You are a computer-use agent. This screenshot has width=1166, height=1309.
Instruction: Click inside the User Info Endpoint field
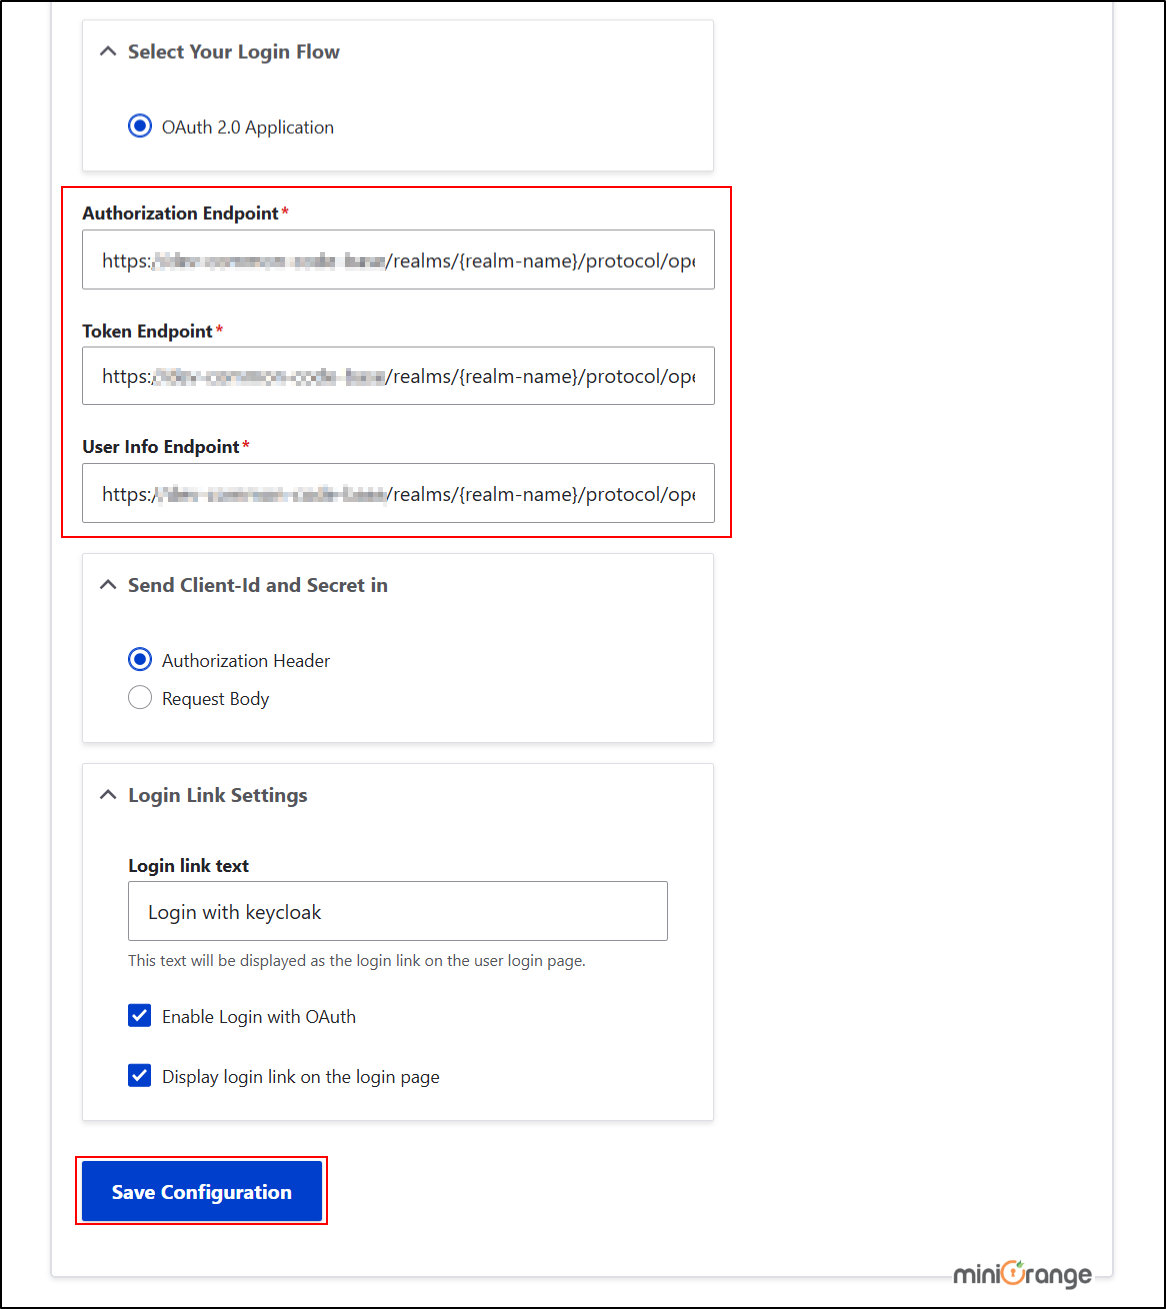point(398,493)
